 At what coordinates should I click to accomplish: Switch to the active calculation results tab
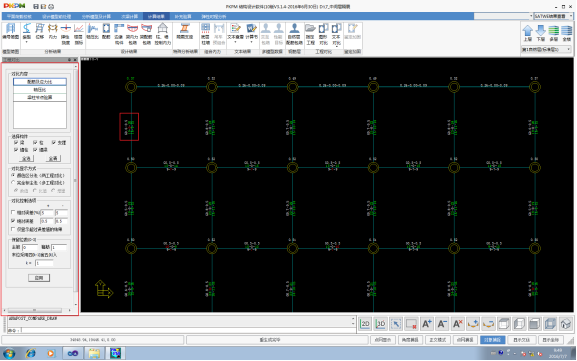156,17
